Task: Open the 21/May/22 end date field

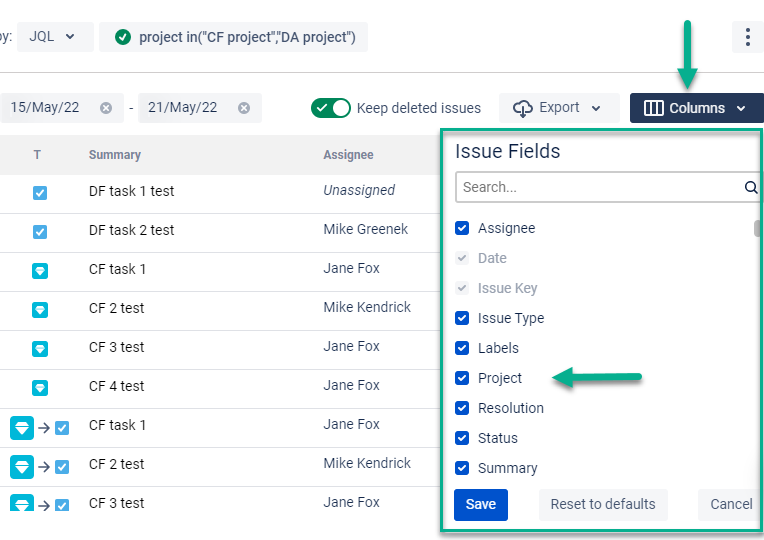Action: coord(200,108)
